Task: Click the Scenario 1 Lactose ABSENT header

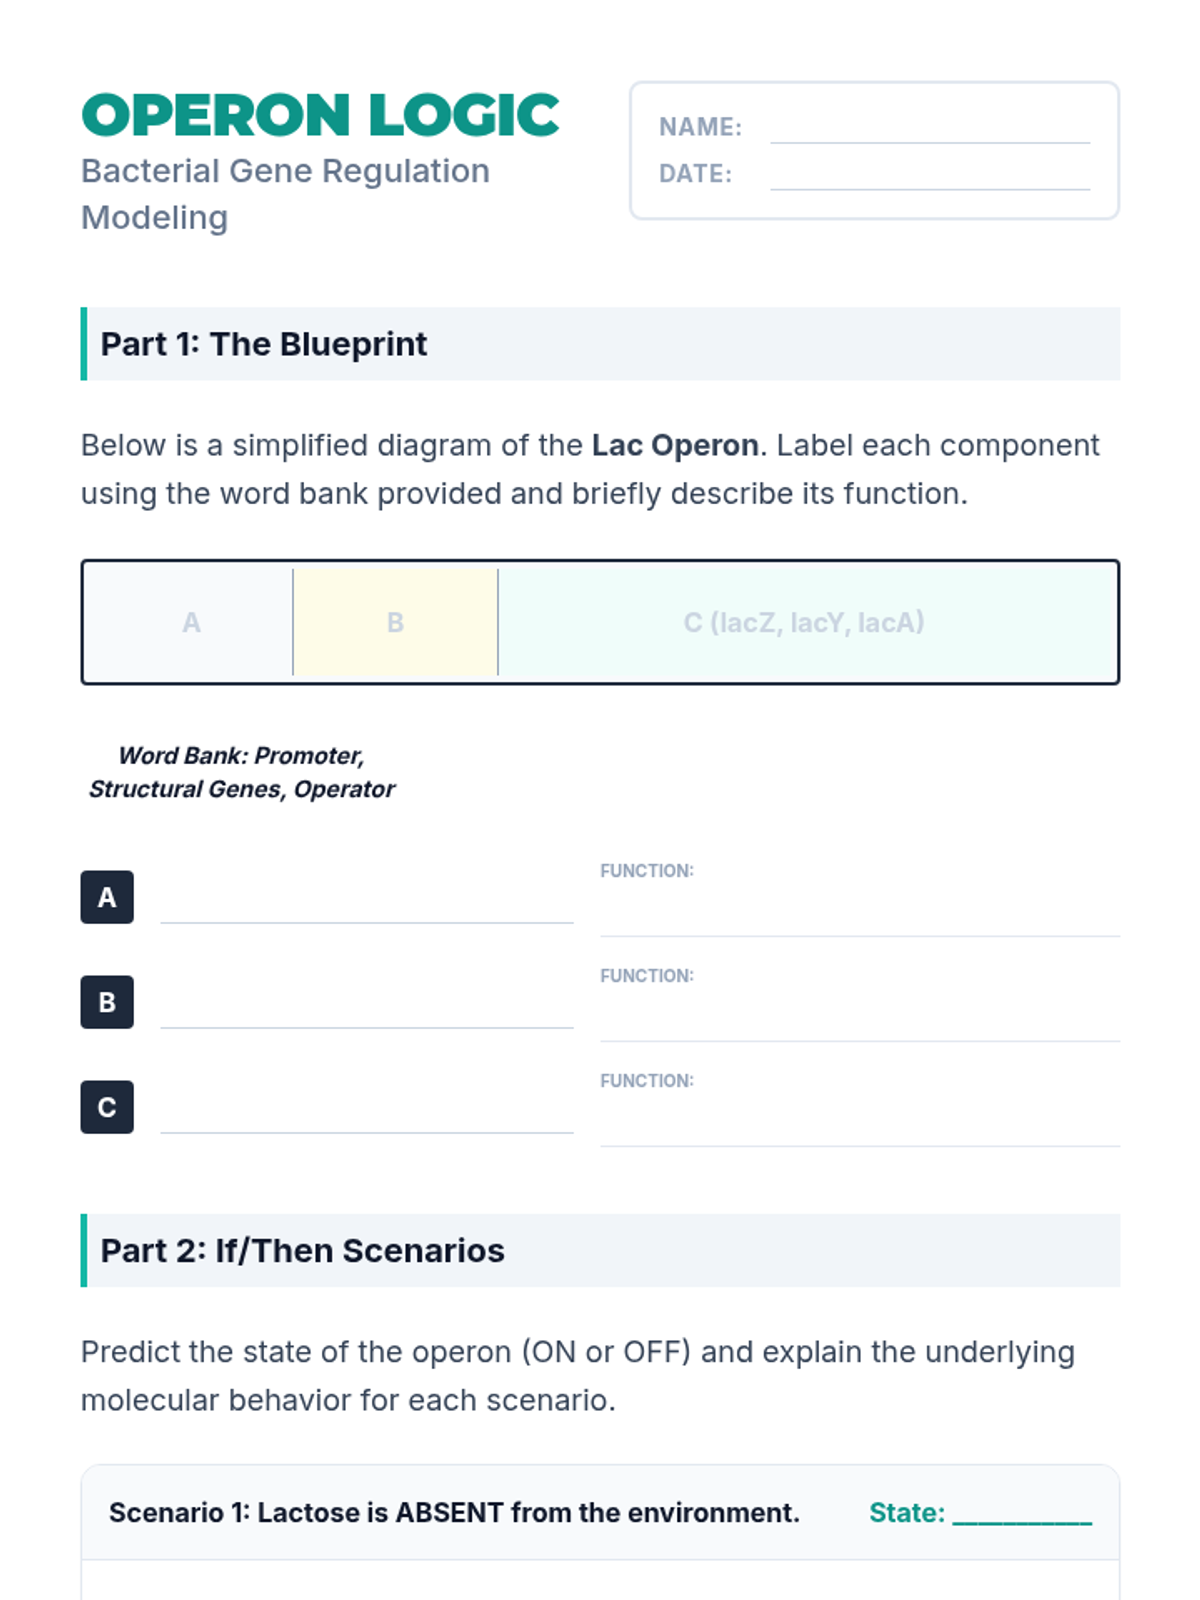Action: point(454,1513)
